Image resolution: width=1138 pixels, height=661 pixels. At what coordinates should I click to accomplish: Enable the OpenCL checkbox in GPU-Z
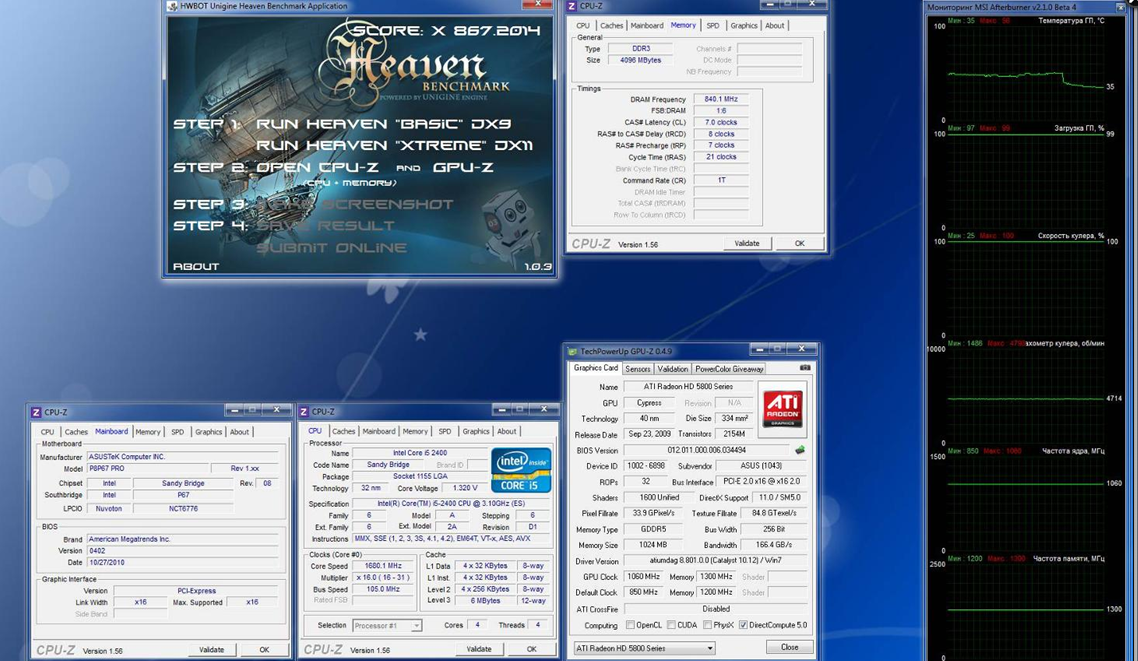coord(630,625)
